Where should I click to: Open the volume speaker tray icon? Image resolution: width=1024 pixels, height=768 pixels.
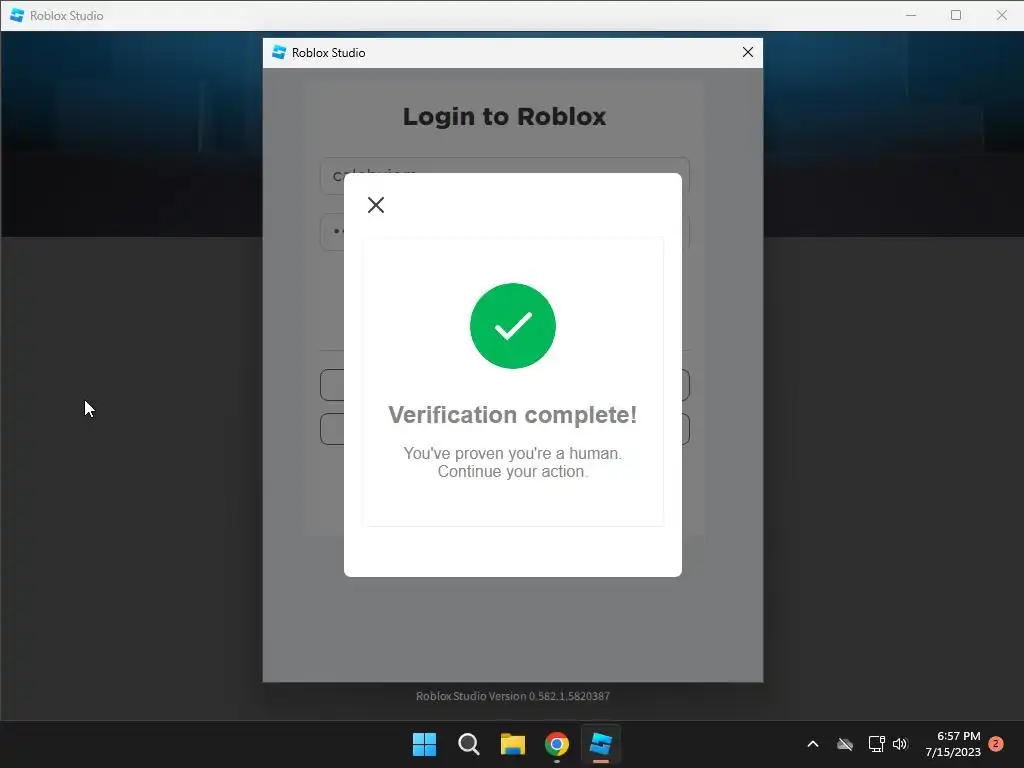point(901,744)
